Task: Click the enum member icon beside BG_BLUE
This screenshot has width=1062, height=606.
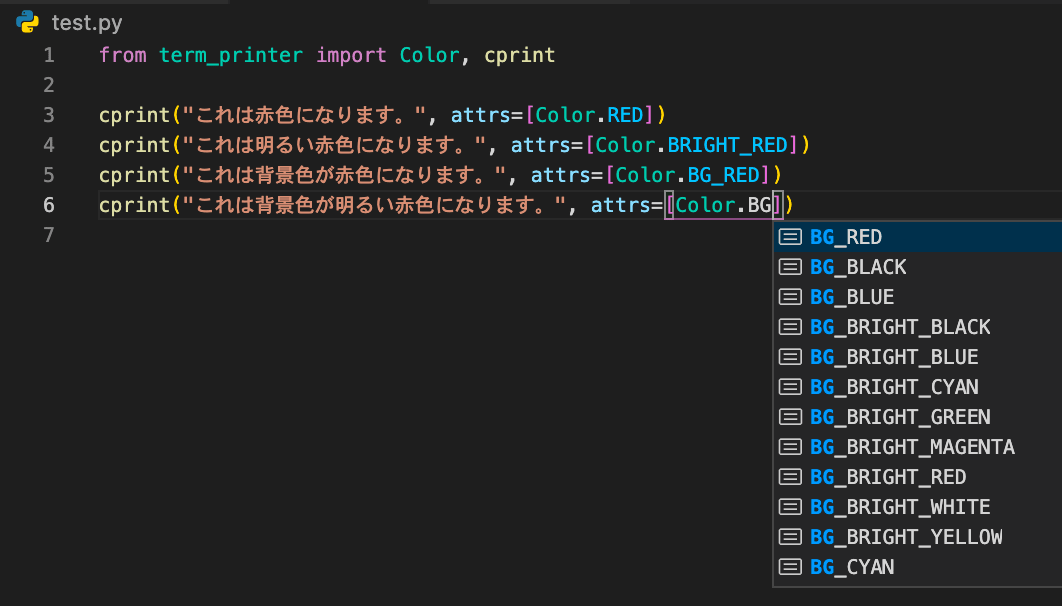Action: tap(790, 297)
